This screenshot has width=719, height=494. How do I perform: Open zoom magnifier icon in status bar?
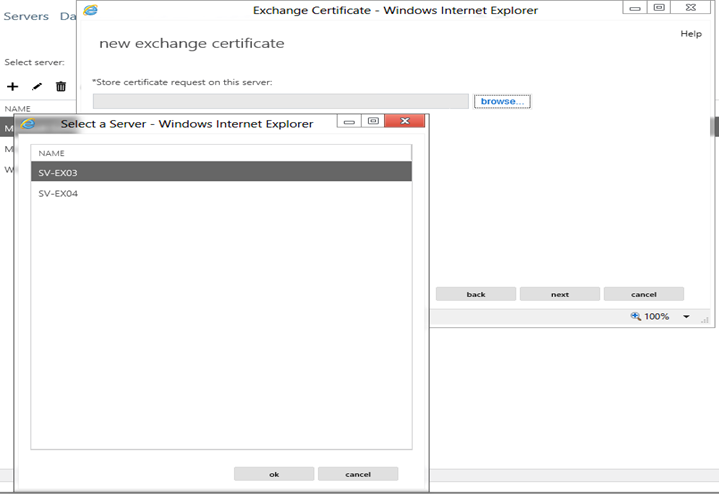pyautogui.click(x=636, y=316)
